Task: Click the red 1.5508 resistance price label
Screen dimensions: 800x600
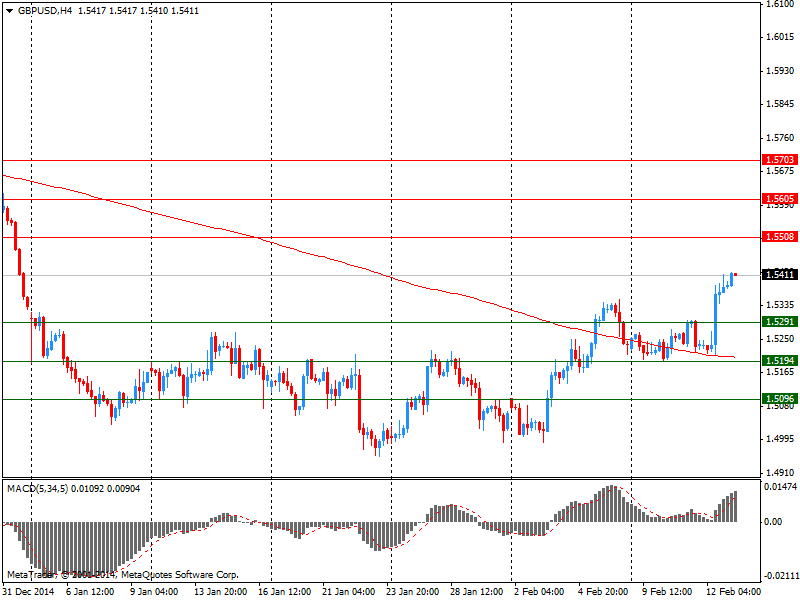Action: pos(780,237)
